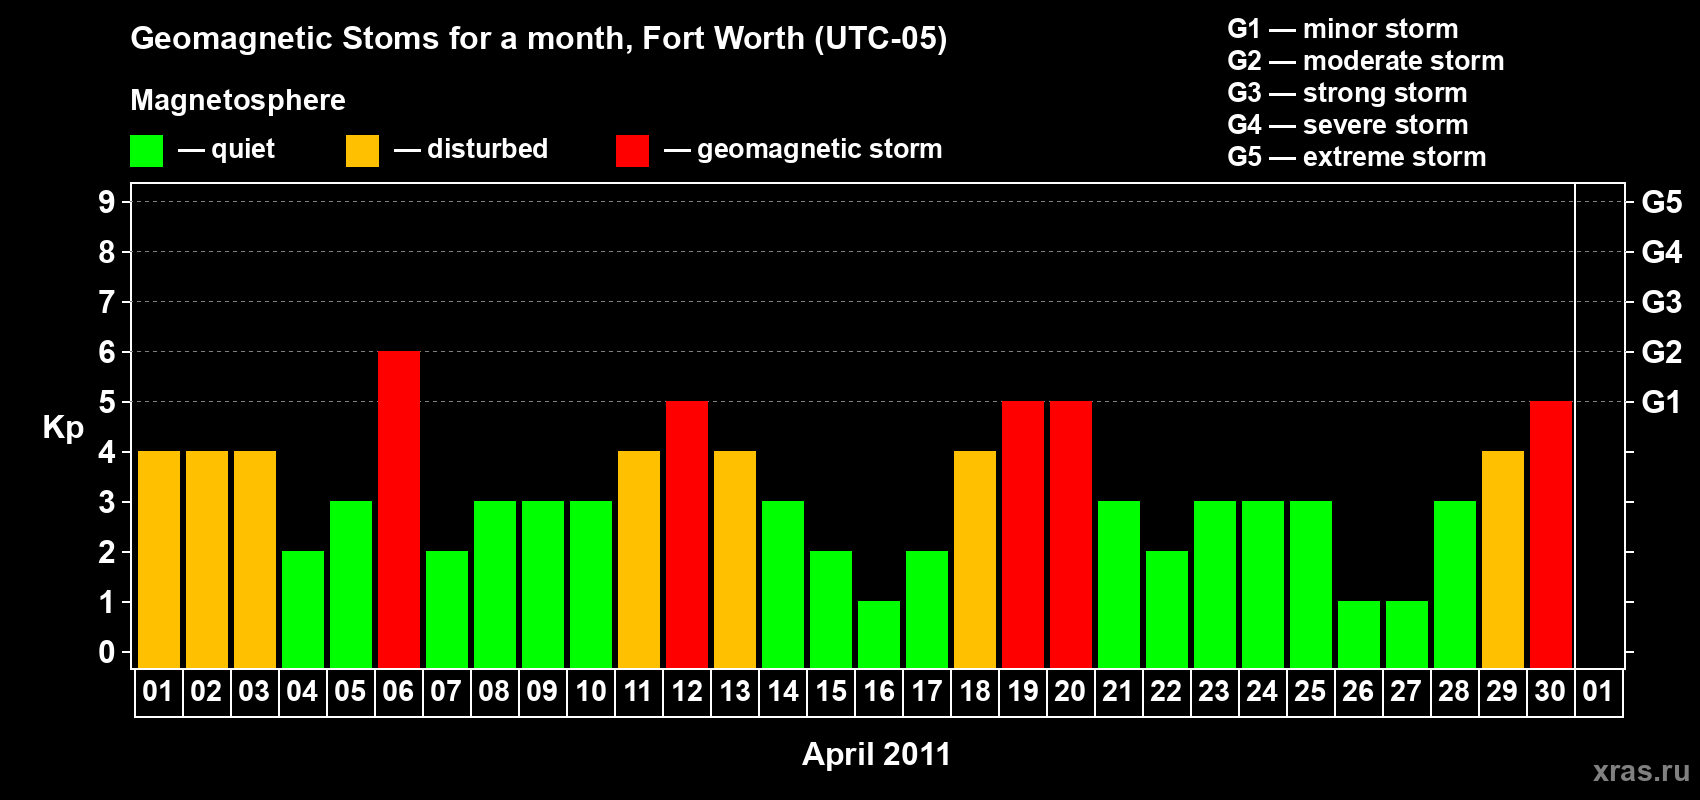Click the 'G1 — minor storm' legend line
Viewport: 1700px width, 800px height.
[x=1343, y=29]
